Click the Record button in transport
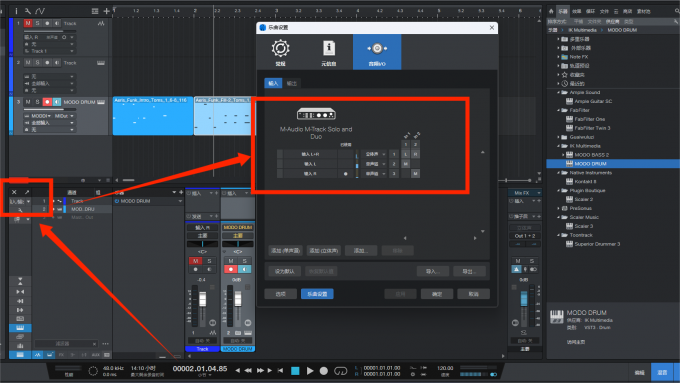 coord(324,371)
